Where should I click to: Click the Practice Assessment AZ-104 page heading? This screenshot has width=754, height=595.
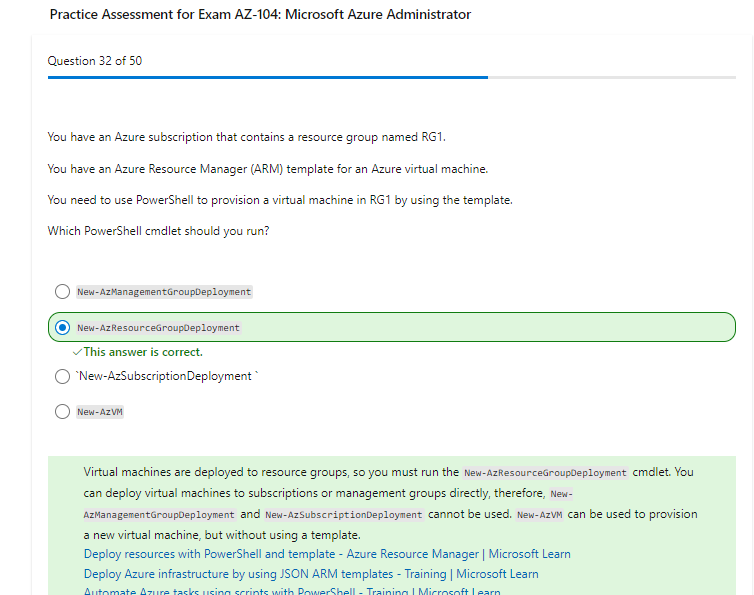click(x=245, y=15)
